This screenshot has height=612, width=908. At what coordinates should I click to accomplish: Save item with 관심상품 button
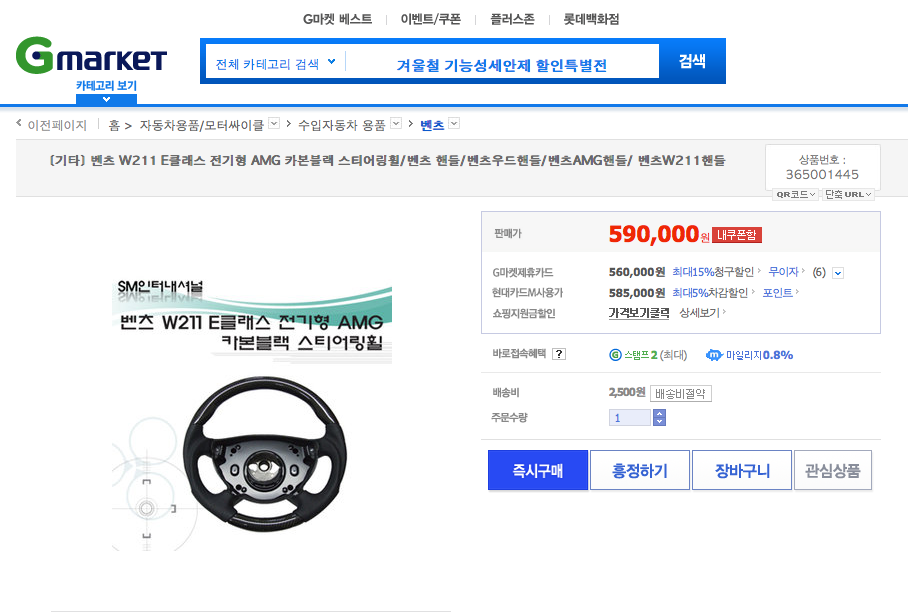coord(833,470)
